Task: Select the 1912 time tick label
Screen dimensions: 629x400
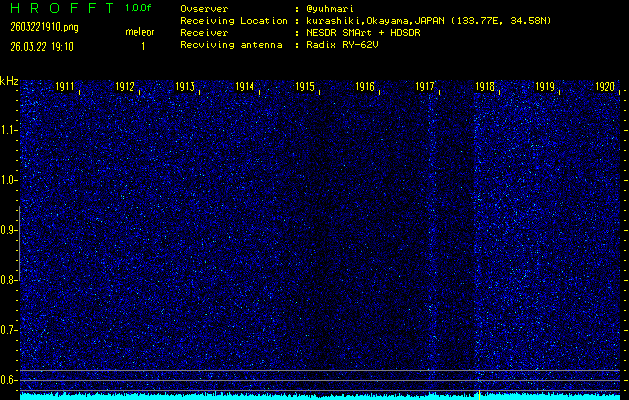Action: coord(125,87)
